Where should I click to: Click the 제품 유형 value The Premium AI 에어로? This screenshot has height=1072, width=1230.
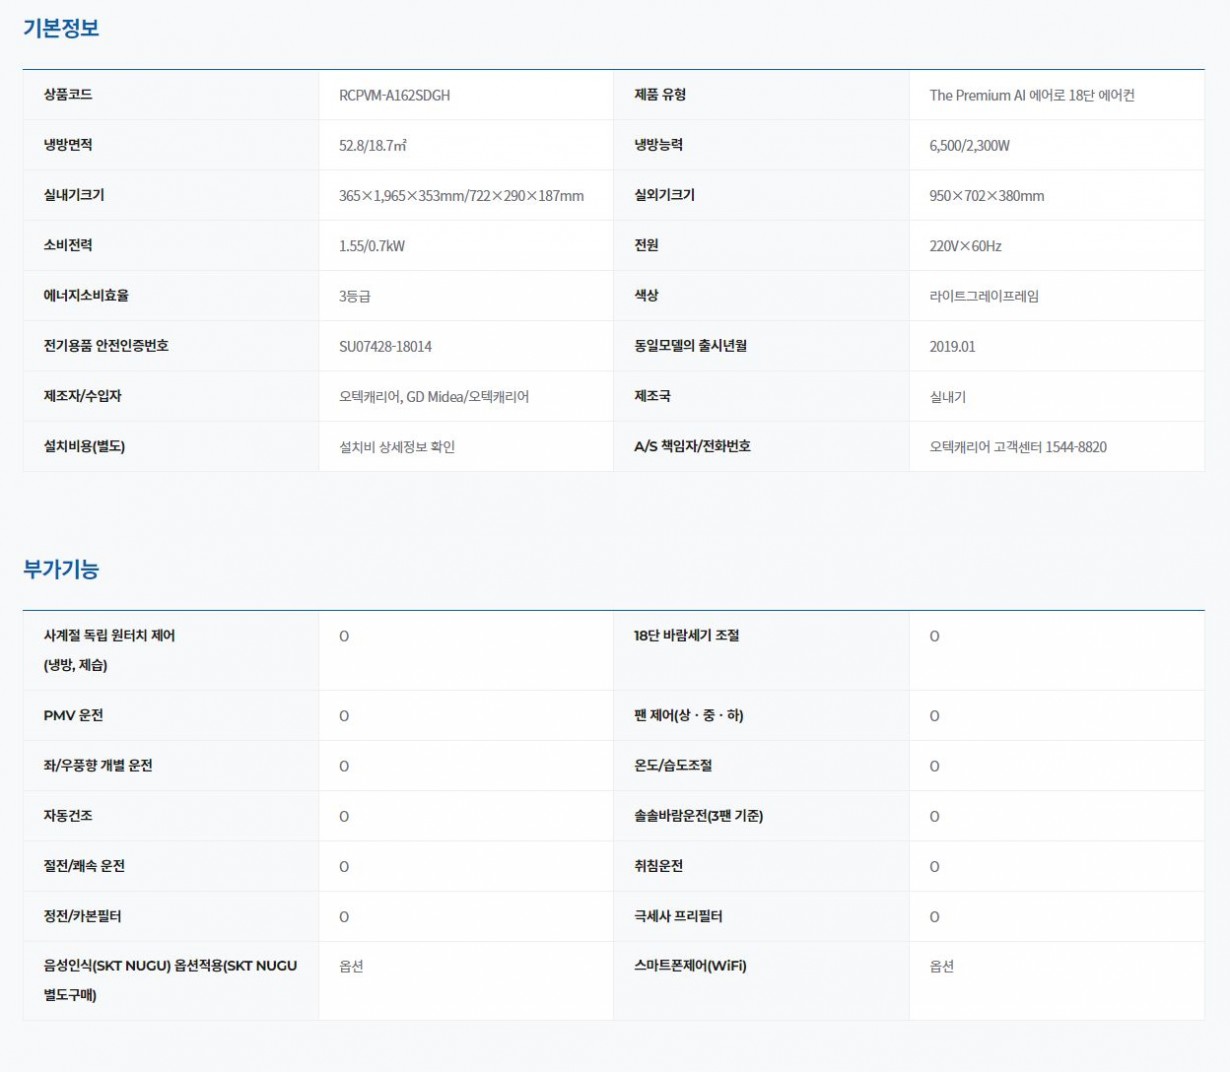[x=1031, y=95]
